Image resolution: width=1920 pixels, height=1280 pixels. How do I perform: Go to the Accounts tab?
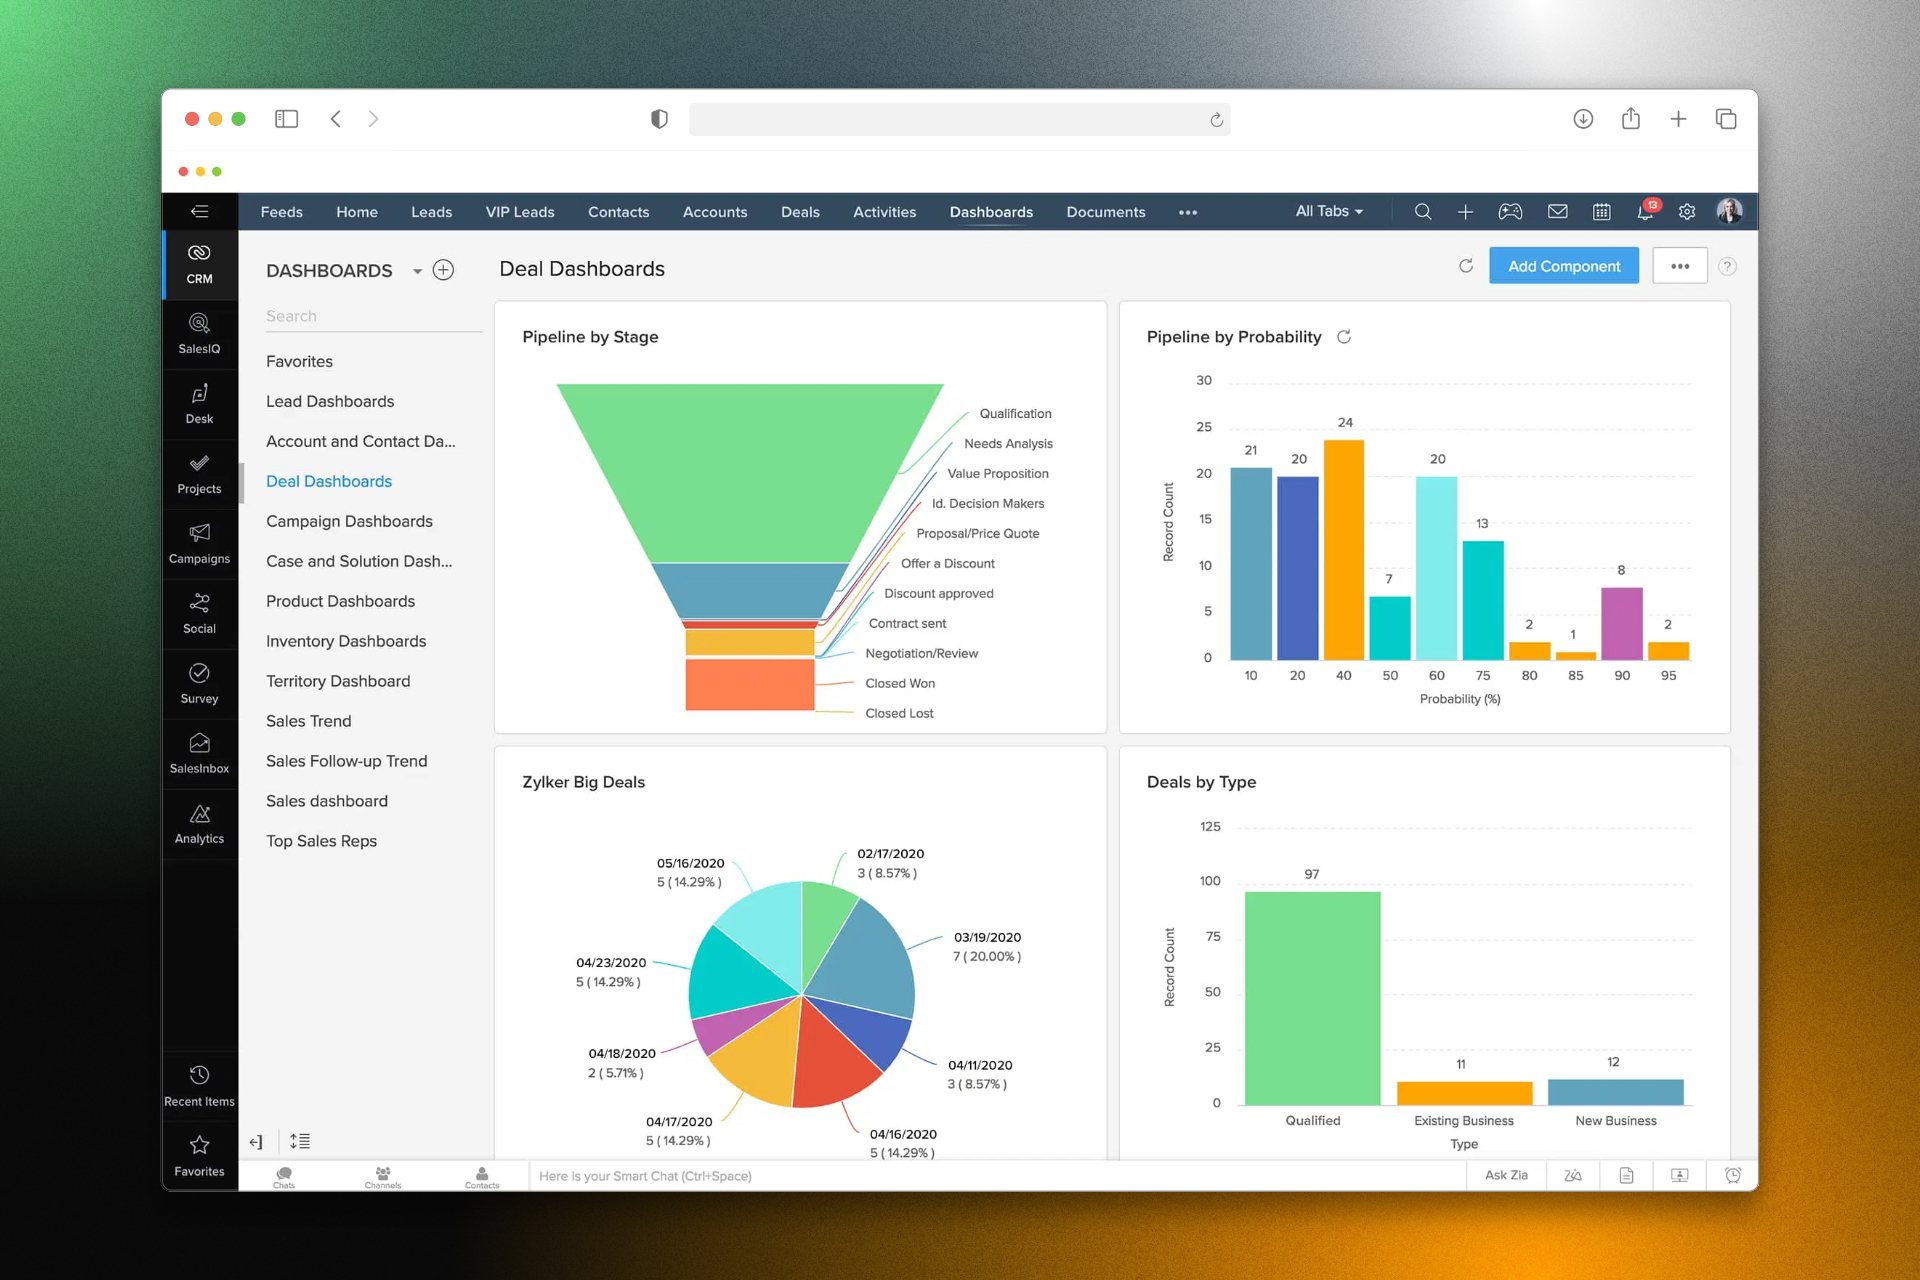(x=715, y=212)
